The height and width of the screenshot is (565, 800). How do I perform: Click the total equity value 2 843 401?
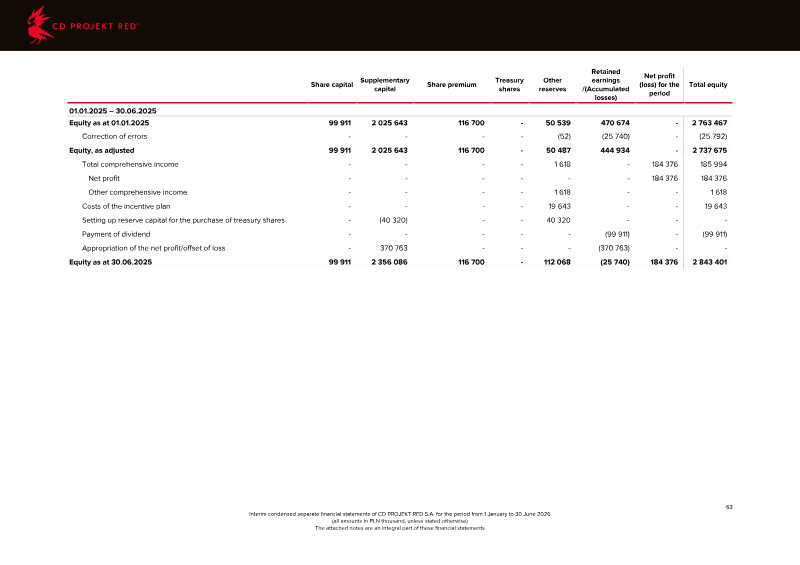tap(710, 262)
